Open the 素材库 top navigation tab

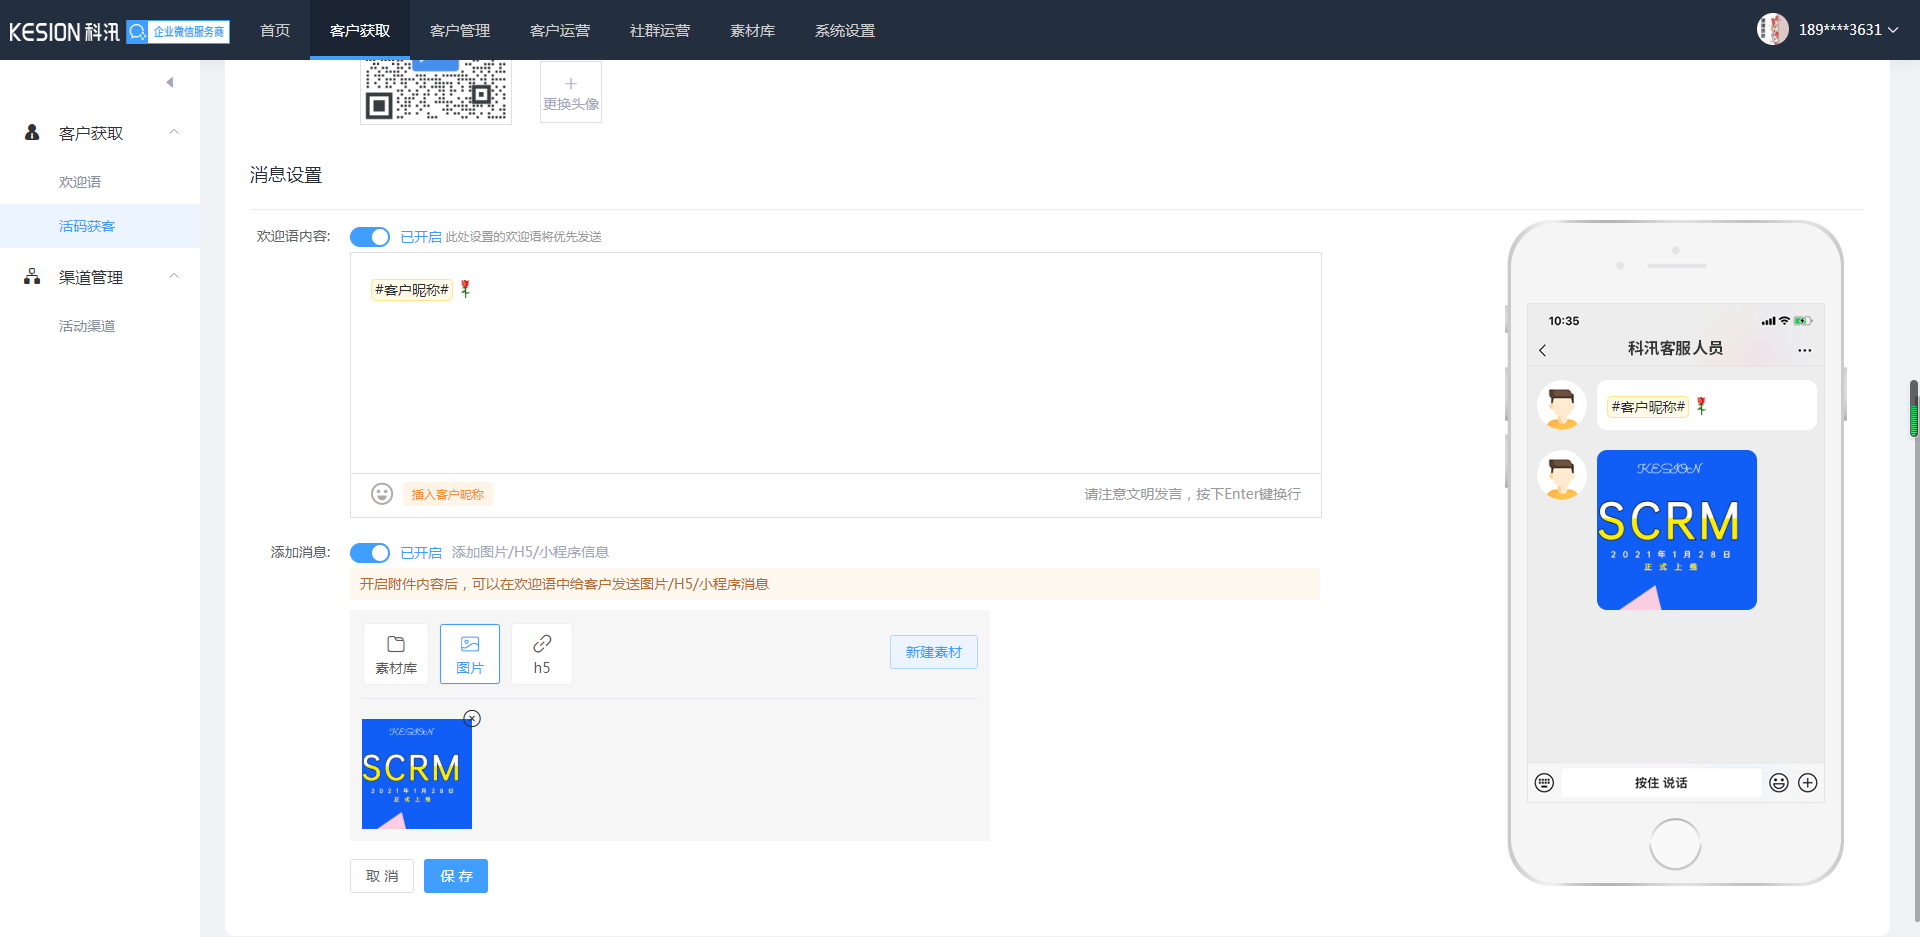[x=752, y=30]
